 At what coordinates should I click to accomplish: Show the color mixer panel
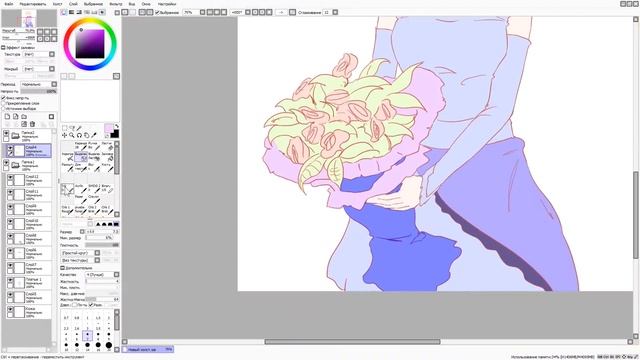(x=87, y=12)
